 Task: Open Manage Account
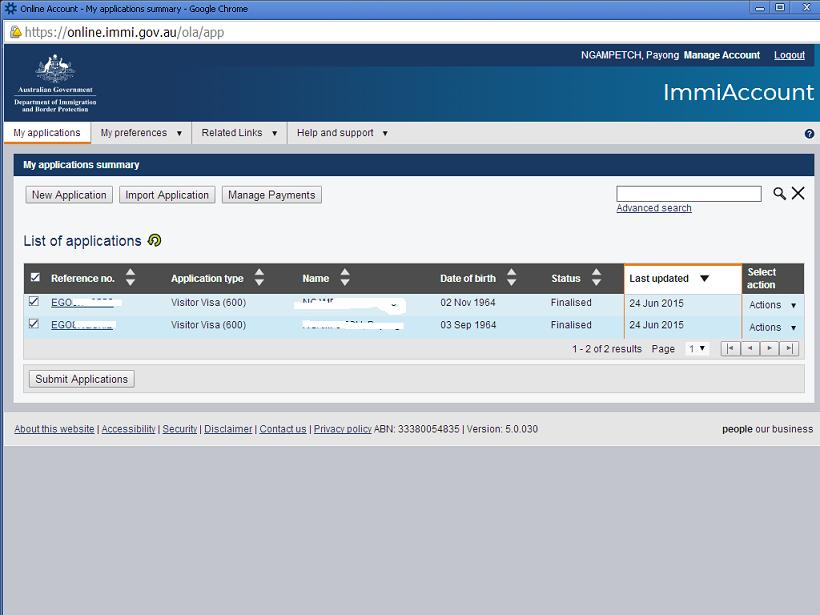(x=722, y=55)
